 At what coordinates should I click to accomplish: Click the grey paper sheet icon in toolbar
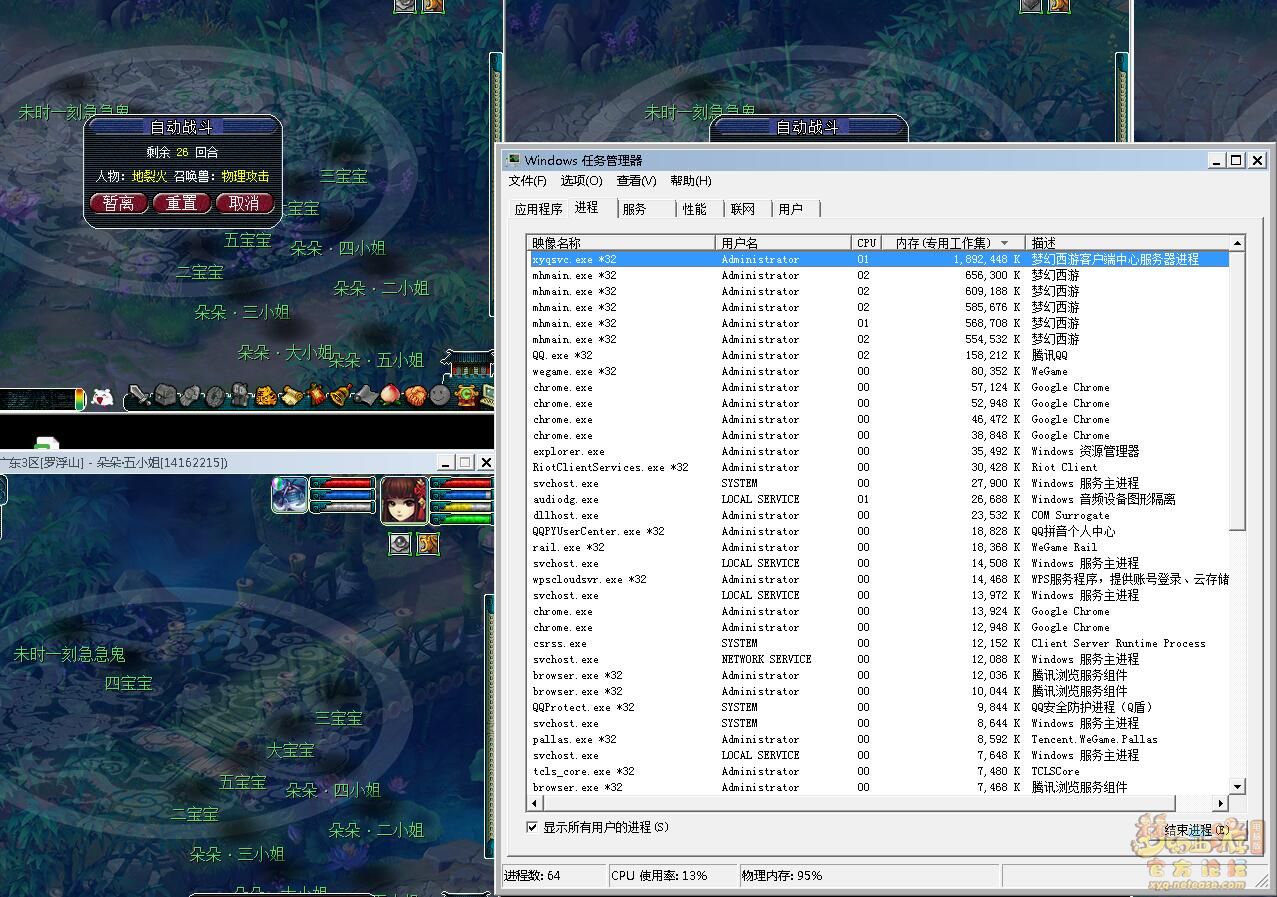click(366, 395)
